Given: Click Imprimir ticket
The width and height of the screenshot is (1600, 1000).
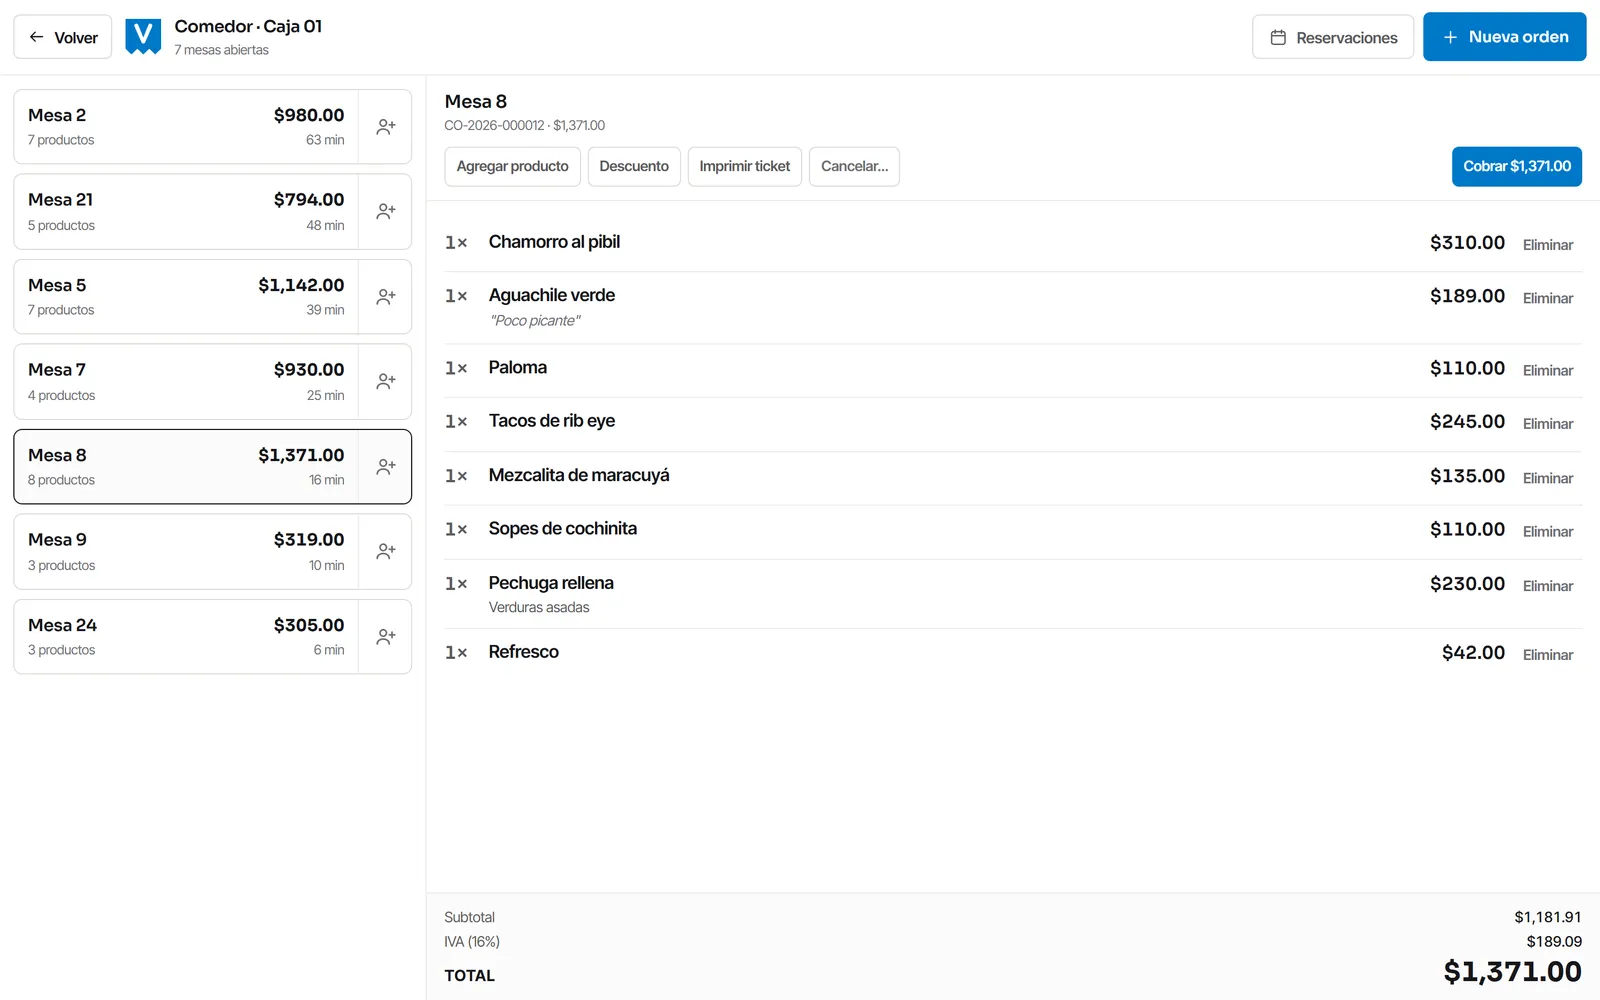Looking at the screenshot, I should coord(744,167).
